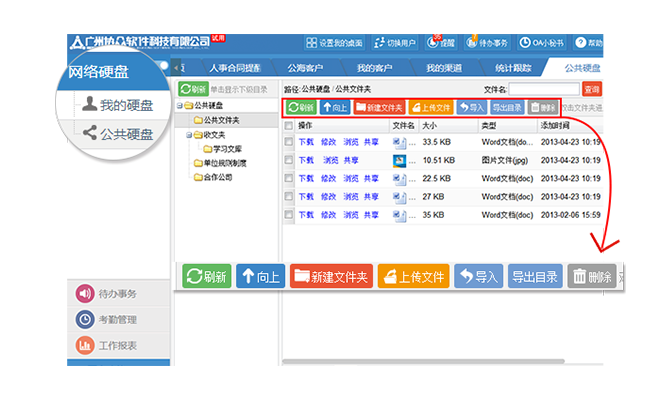670x412 pixels.
Task: Switch to the 公海客户 tab
Action: pos(308,68)
